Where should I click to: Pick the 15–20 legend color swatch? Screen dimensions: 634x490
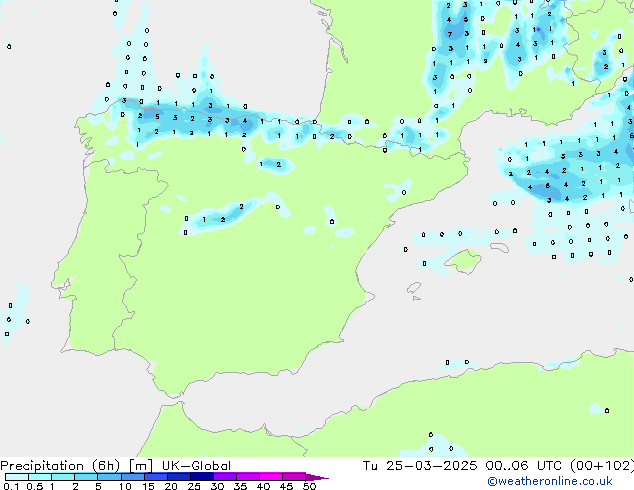click(155, 477)
